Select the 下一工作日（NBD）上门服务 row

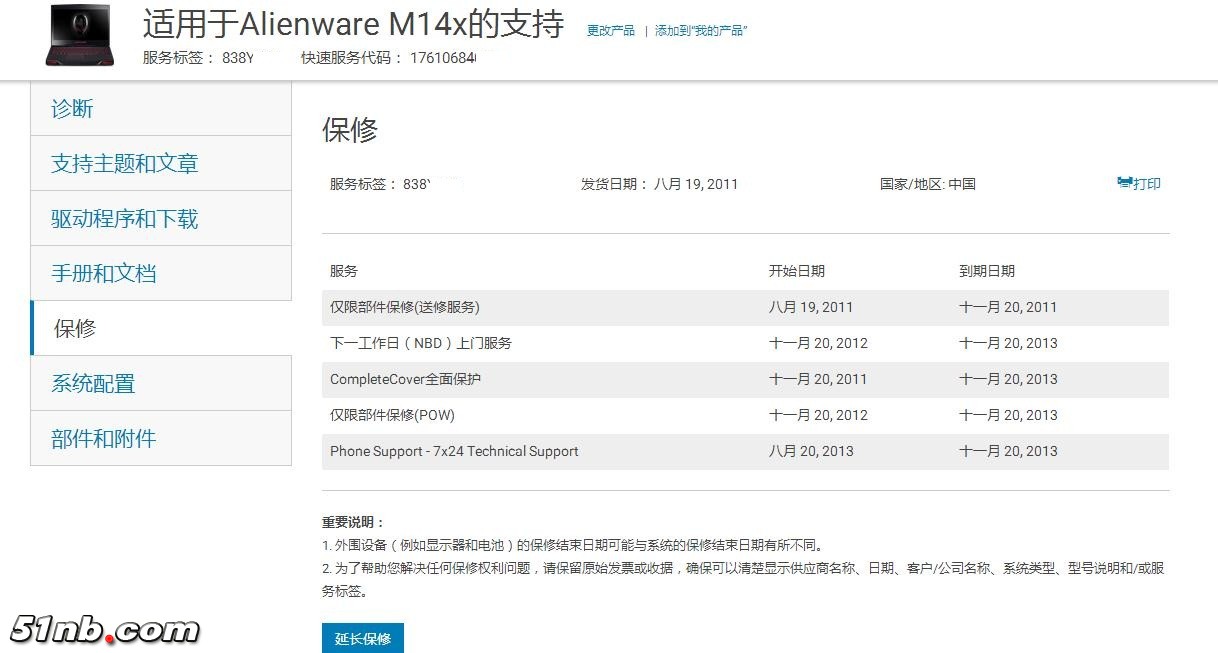pos(745,343)
